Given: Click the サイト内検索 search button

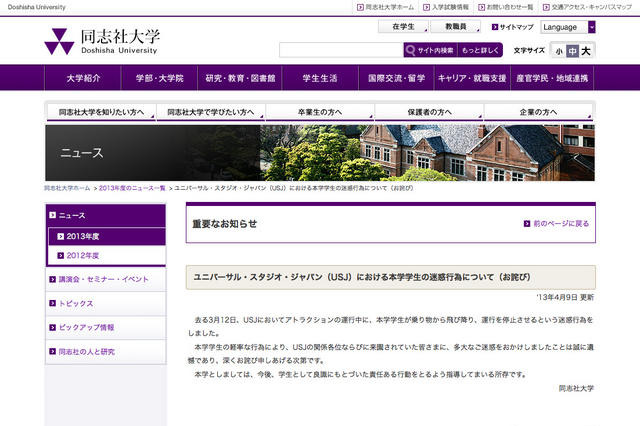Looking at the screenshot, I should 431,50.
